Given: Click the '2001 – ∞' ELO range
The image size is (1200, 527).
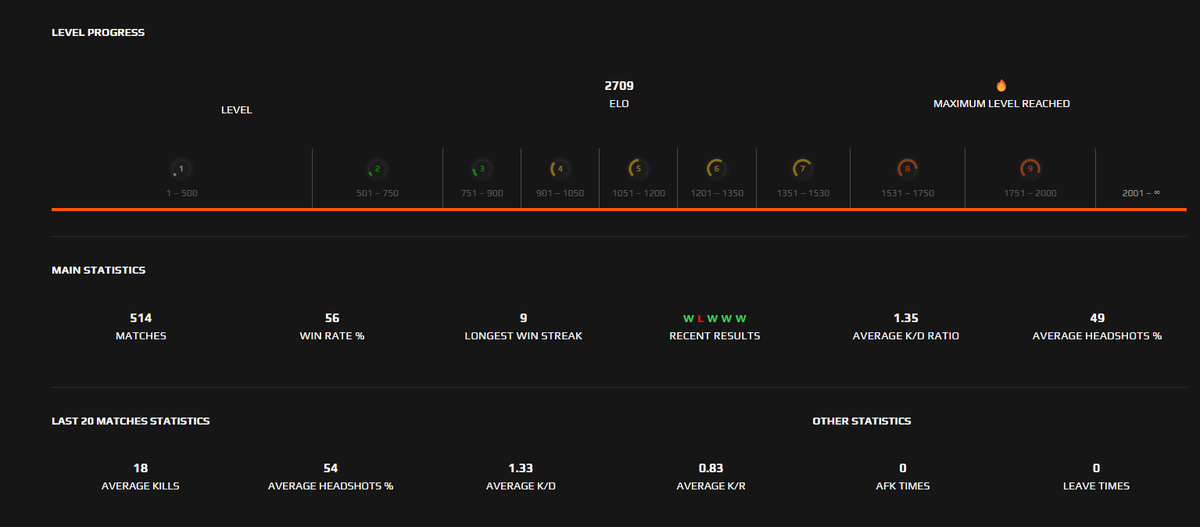Looking at the screenshot, I should point(1141,193).
